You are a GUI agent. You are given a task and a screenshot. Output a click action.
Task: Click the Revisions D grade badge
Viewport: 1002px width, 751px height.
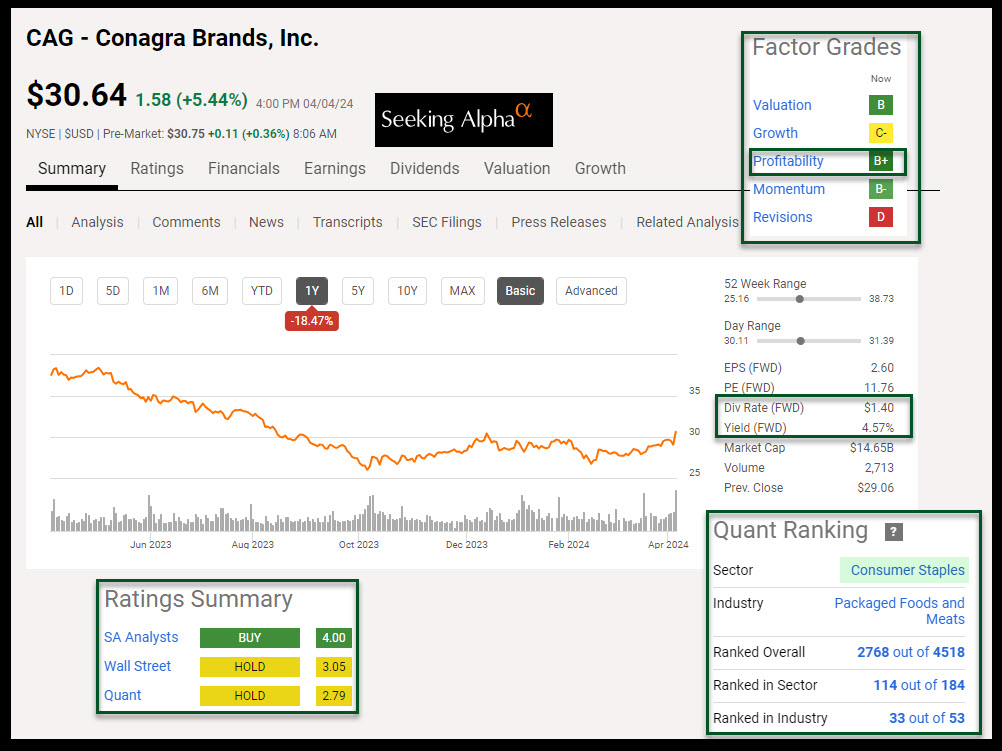point(880,217)
